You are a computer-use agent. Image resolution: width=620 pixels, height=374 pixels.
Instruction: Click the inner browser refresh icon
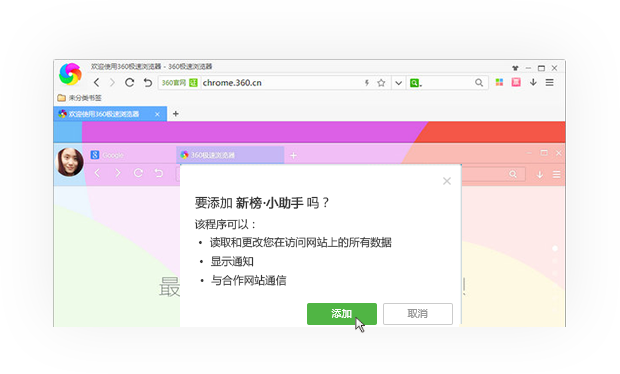click(x=138, y=173)
